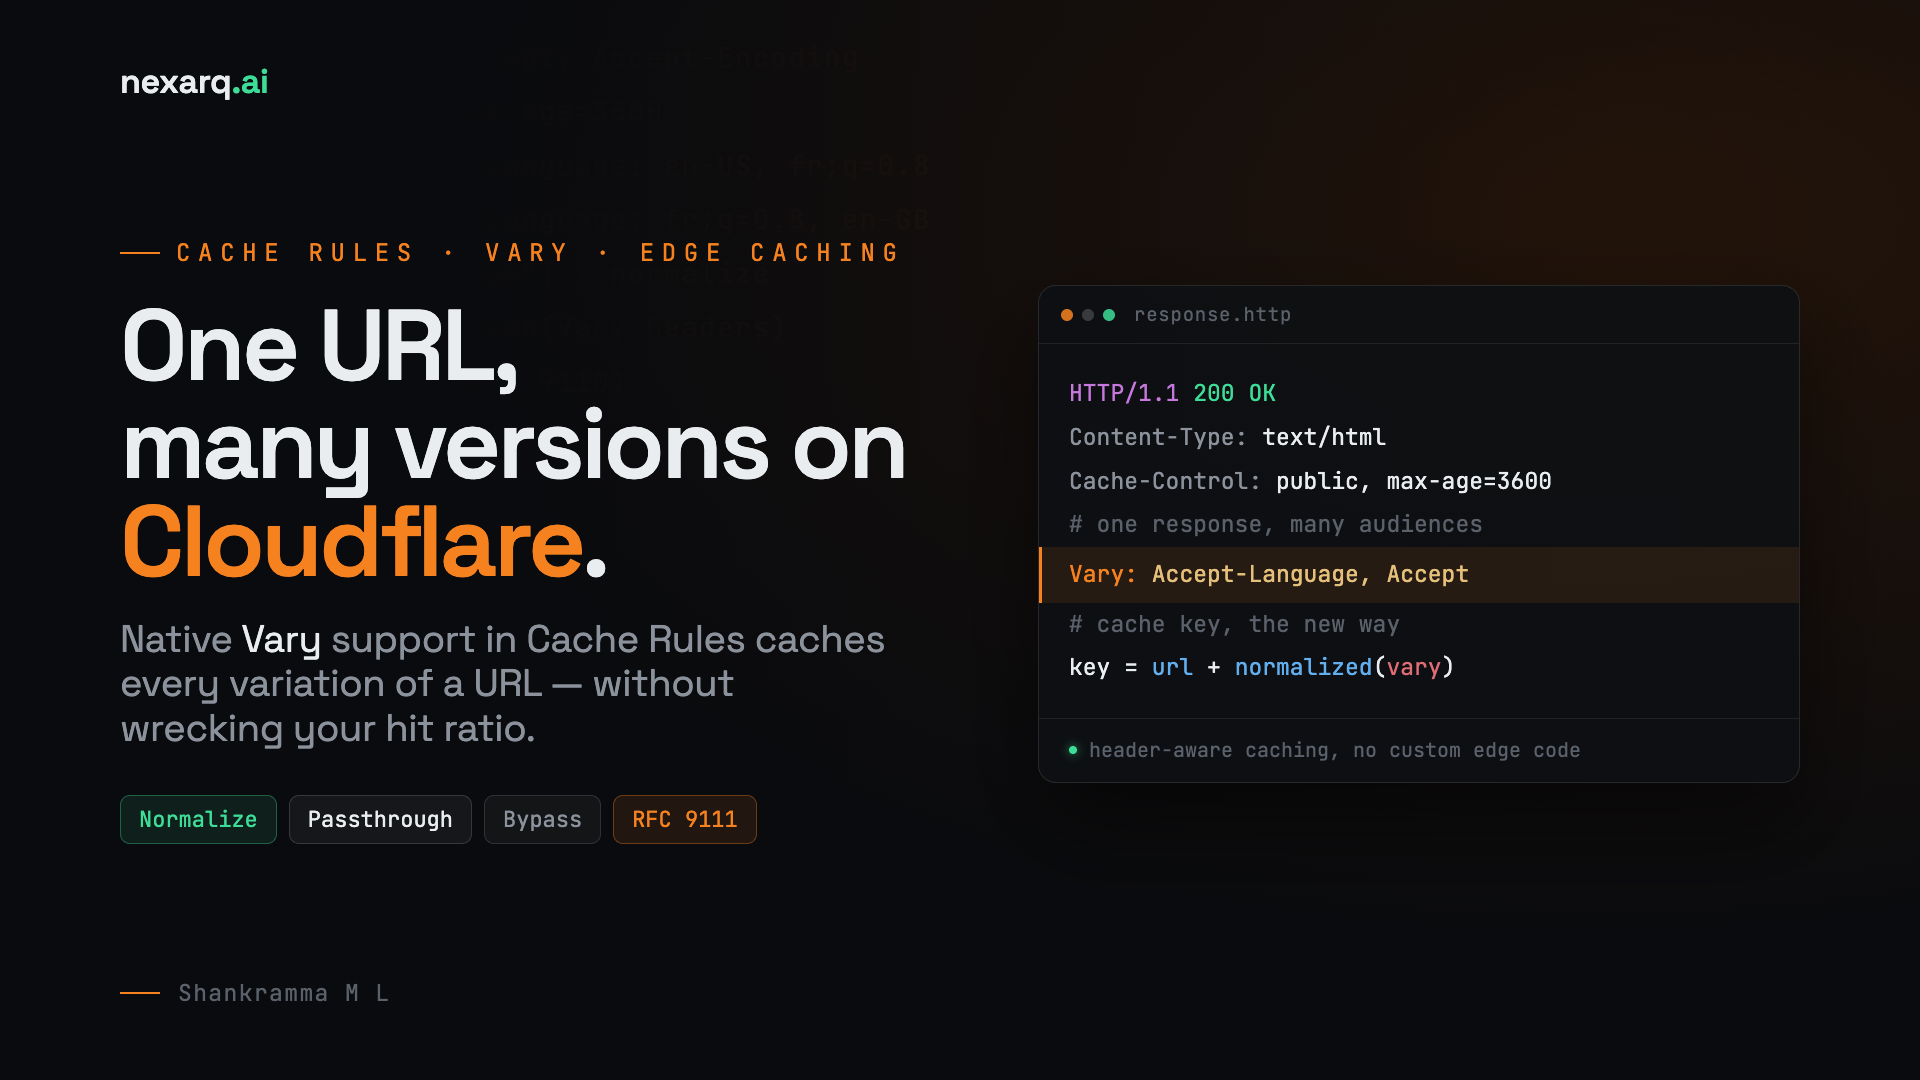Screen dimensions: 1920x1080
Task: Click the '# cache key, the new way' comment
Action: click(1234, 624)
